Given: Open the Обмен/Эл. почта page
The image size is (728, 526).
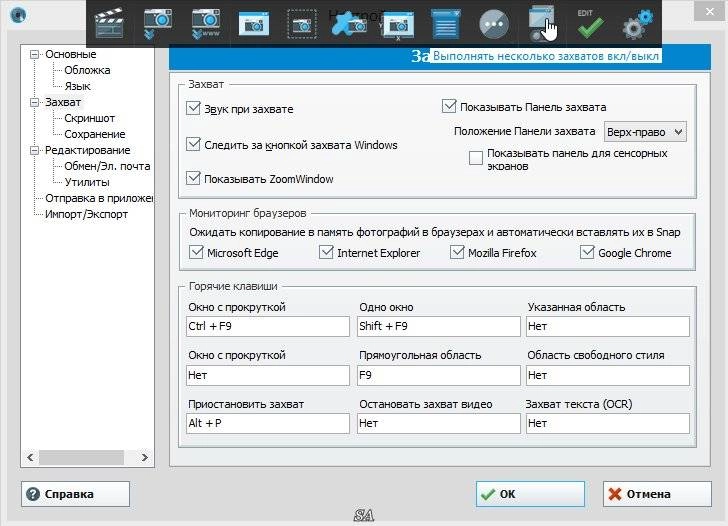Looking at the screenshot, I should 107,166.
